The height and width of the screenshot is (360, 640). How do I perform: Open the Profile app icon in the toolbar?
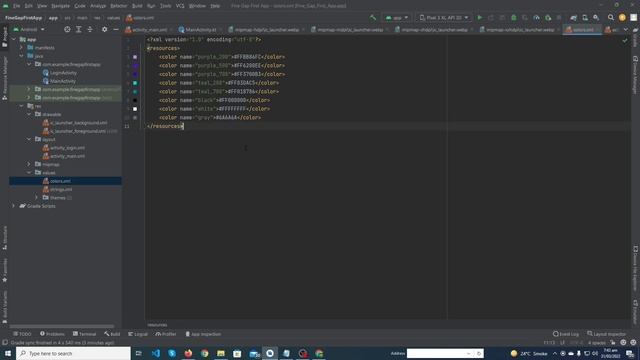coord(536,18)
